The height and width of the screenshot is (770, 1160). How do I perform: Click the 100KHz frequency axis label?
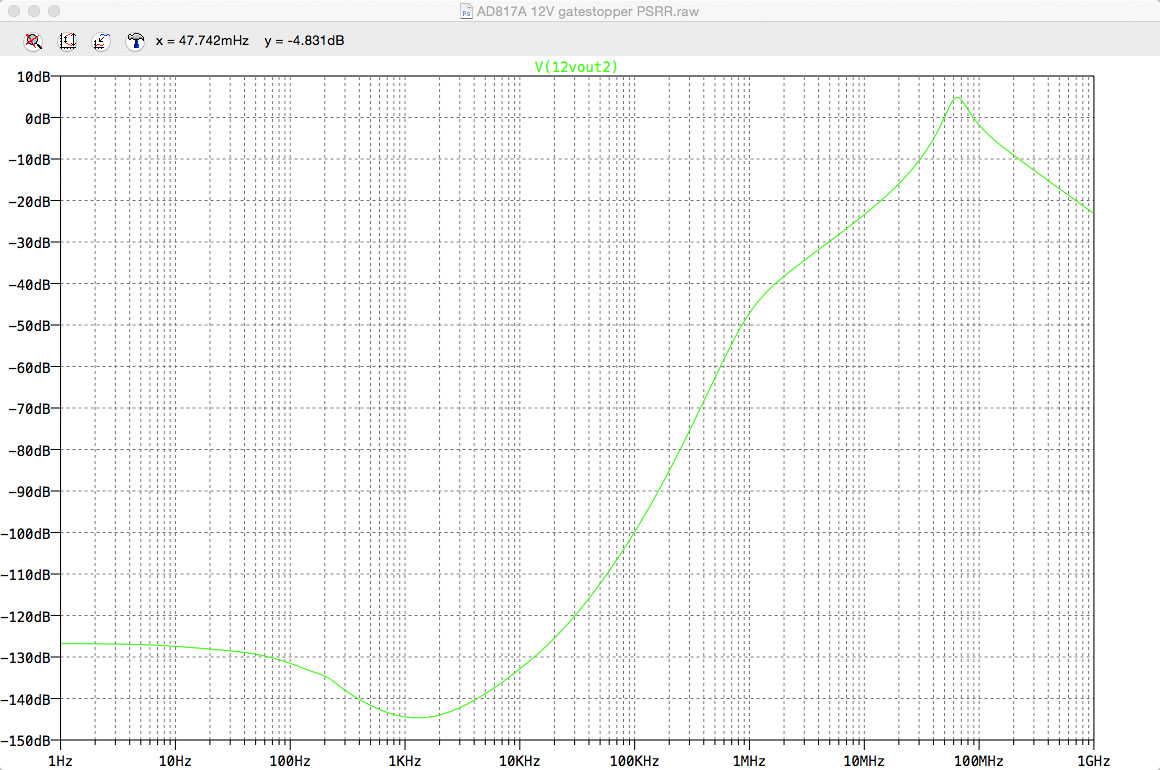coord(634,760)
